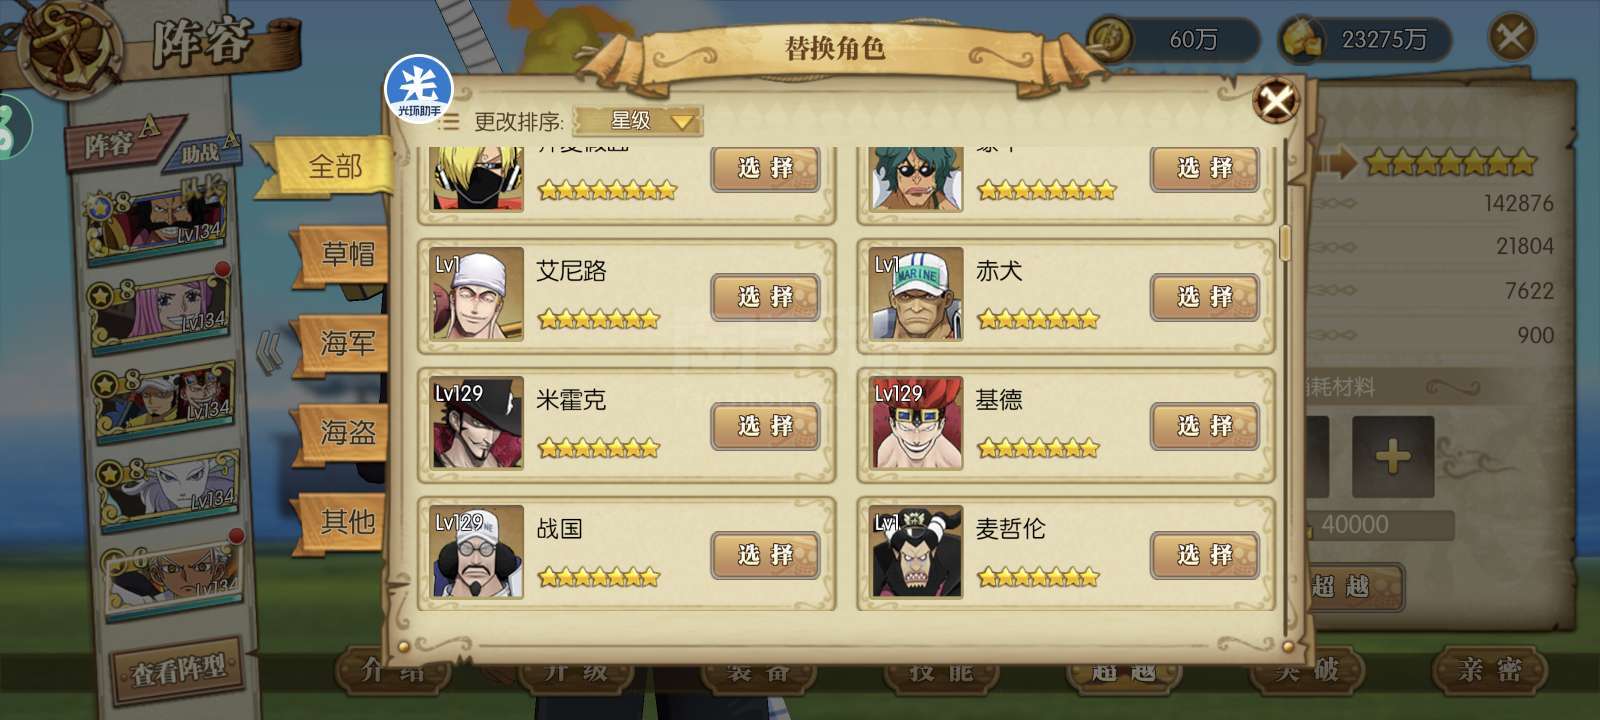Pick 赤犬 using its 选择 button
Screen dimensions: 1600x720
pos(1204,297)
